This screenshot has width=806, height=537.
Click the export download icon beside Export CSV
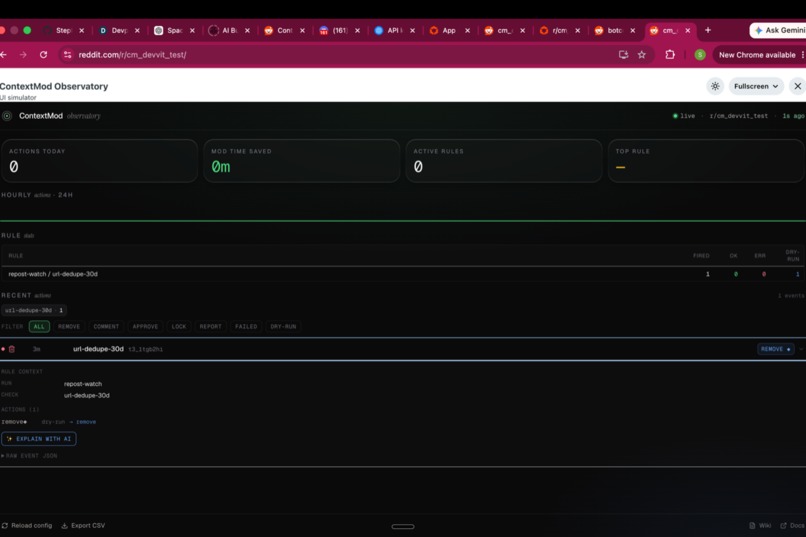point(64,526)
